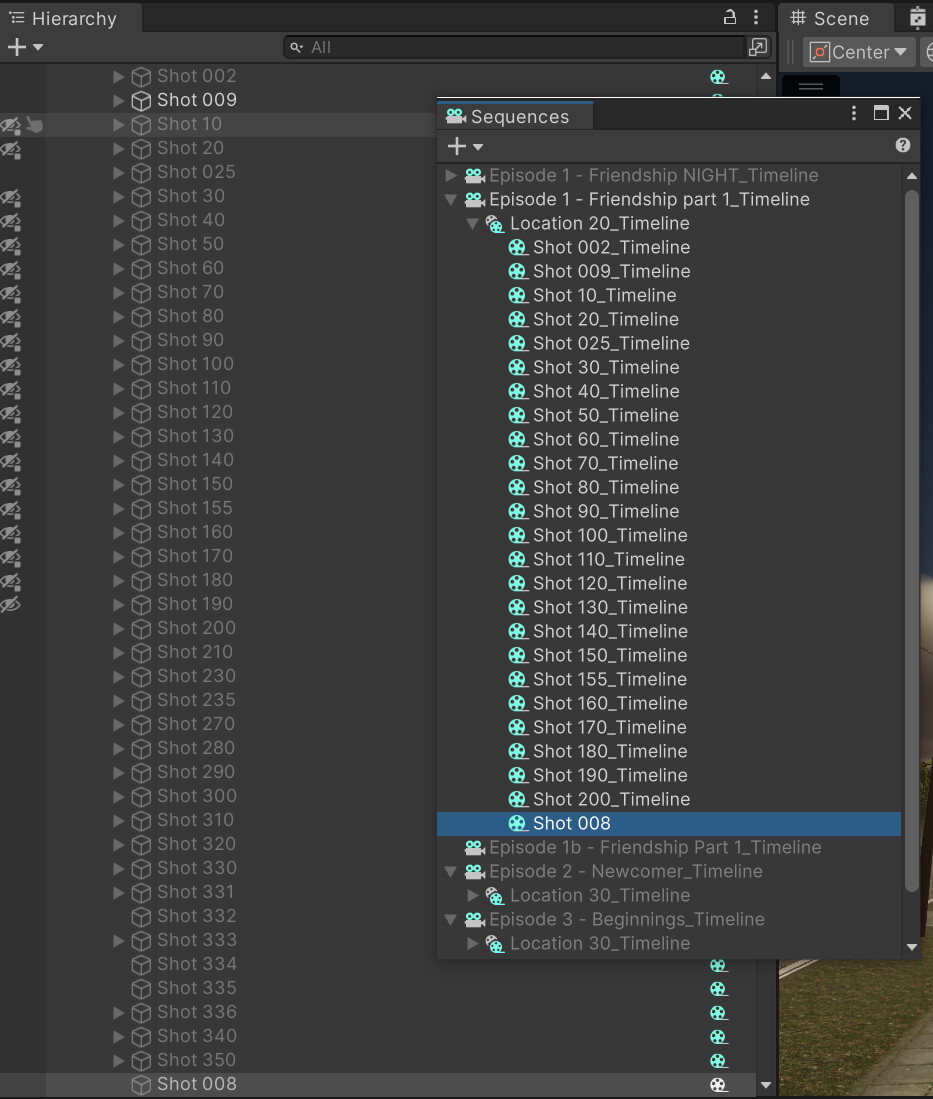The image size is (933, 1099).
Task: Click the help icon in the Sequences panel
Action: 903,145
